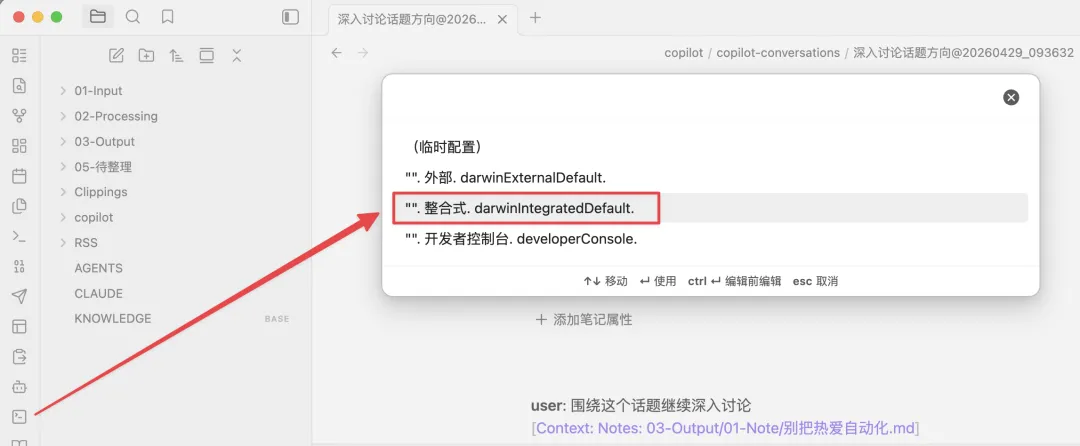The height and width of the screenshot is (446, 1080).
Task: Click the terminal icon in ribbon
Action: [19, 417]
